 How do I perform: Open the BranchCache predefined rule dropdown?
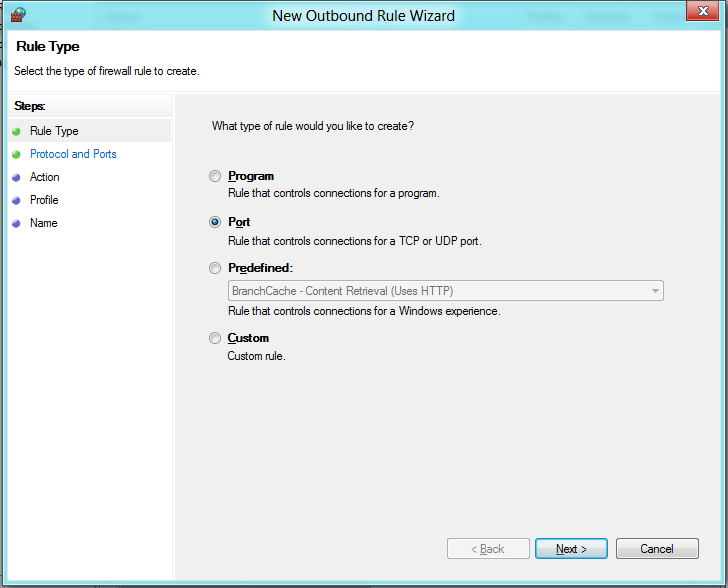pyautogui.click(x=655, y=291)
